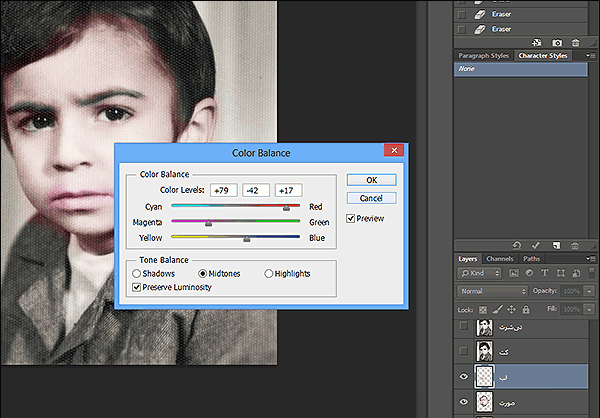Open the Character Styles panel flyout menu
This screenshot has height=418, width=600.
(x=590, y=56)
